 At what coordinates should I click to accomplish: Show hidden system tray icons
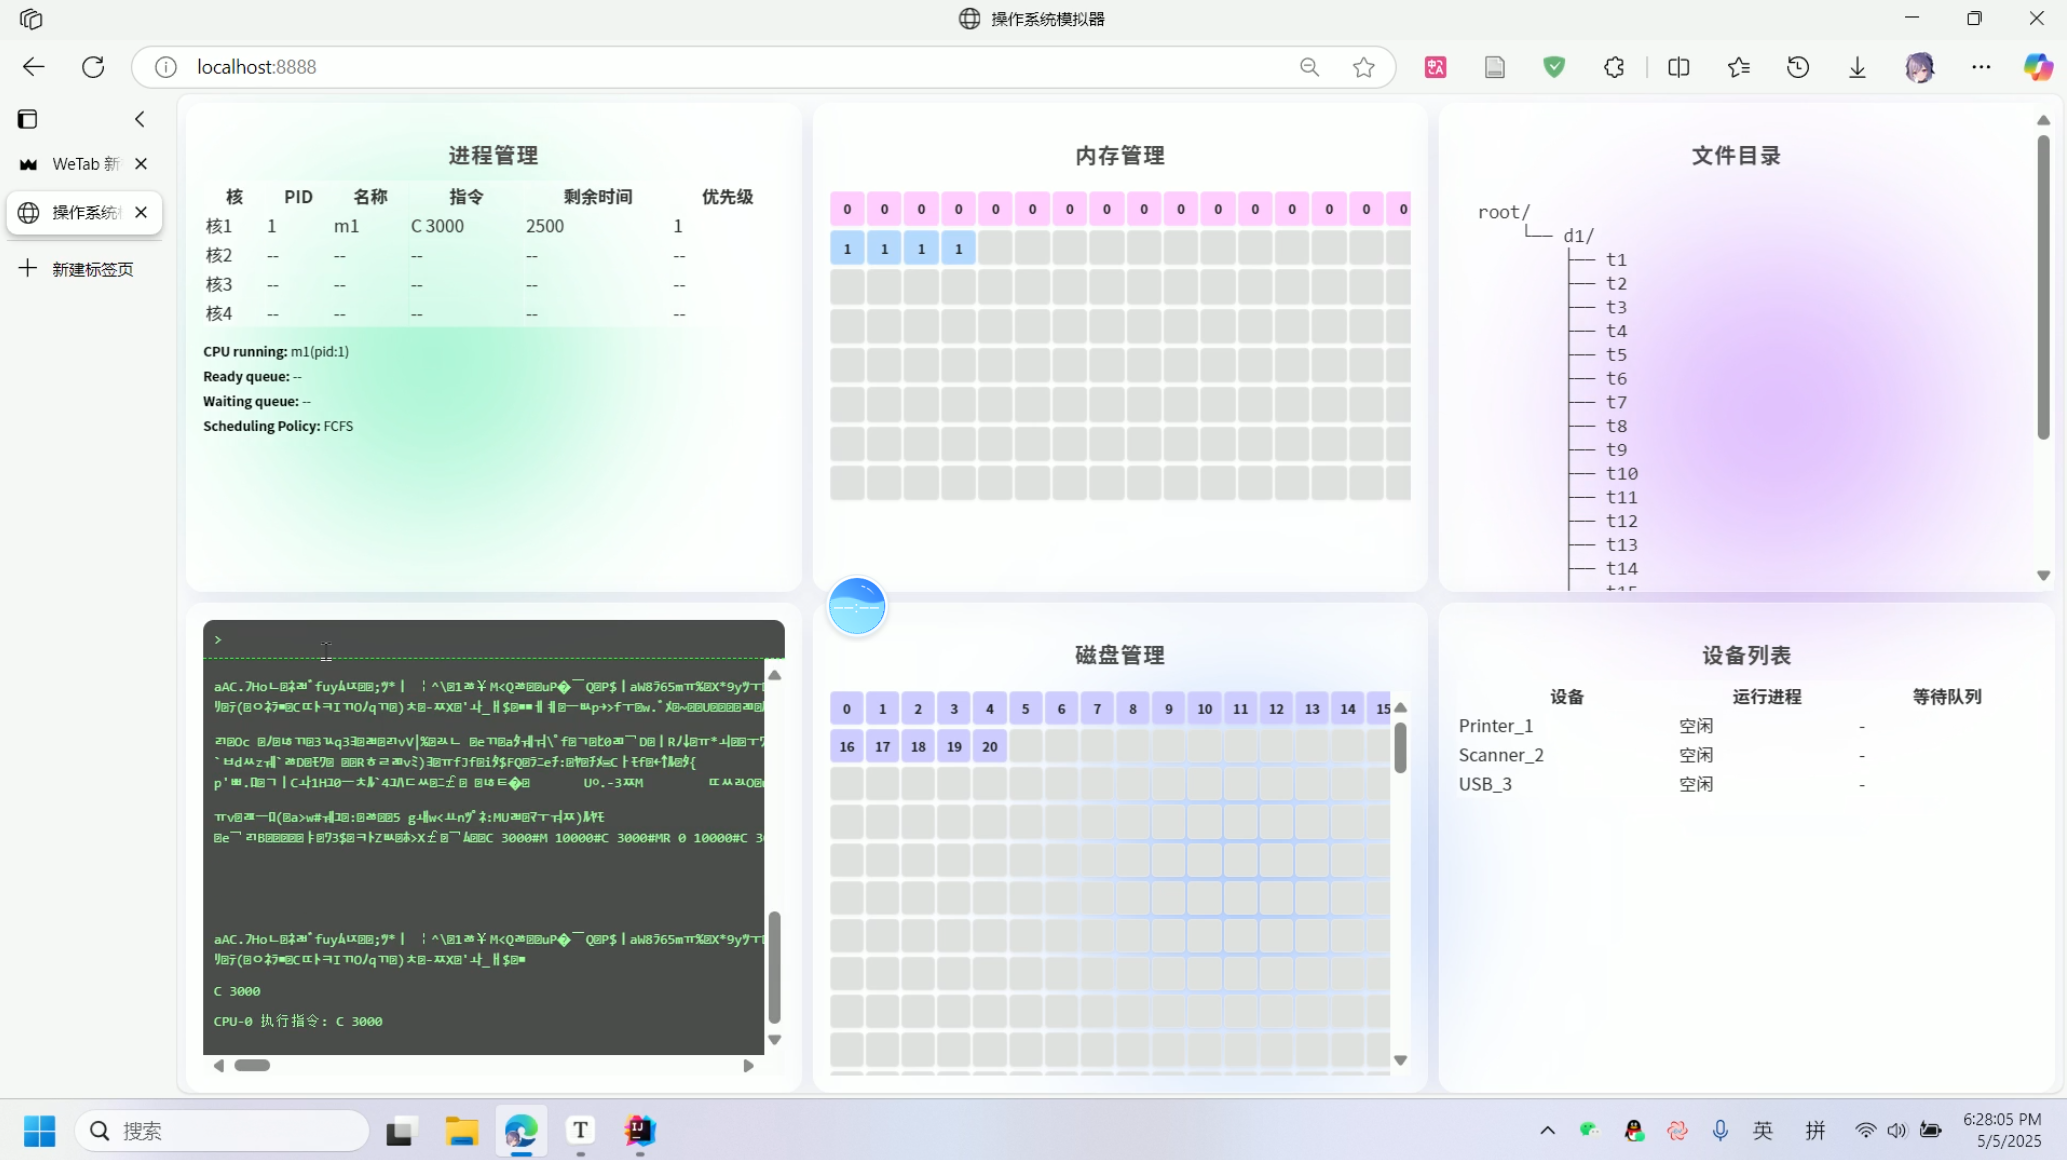pyautogui.click(x=1547, y=1131)
